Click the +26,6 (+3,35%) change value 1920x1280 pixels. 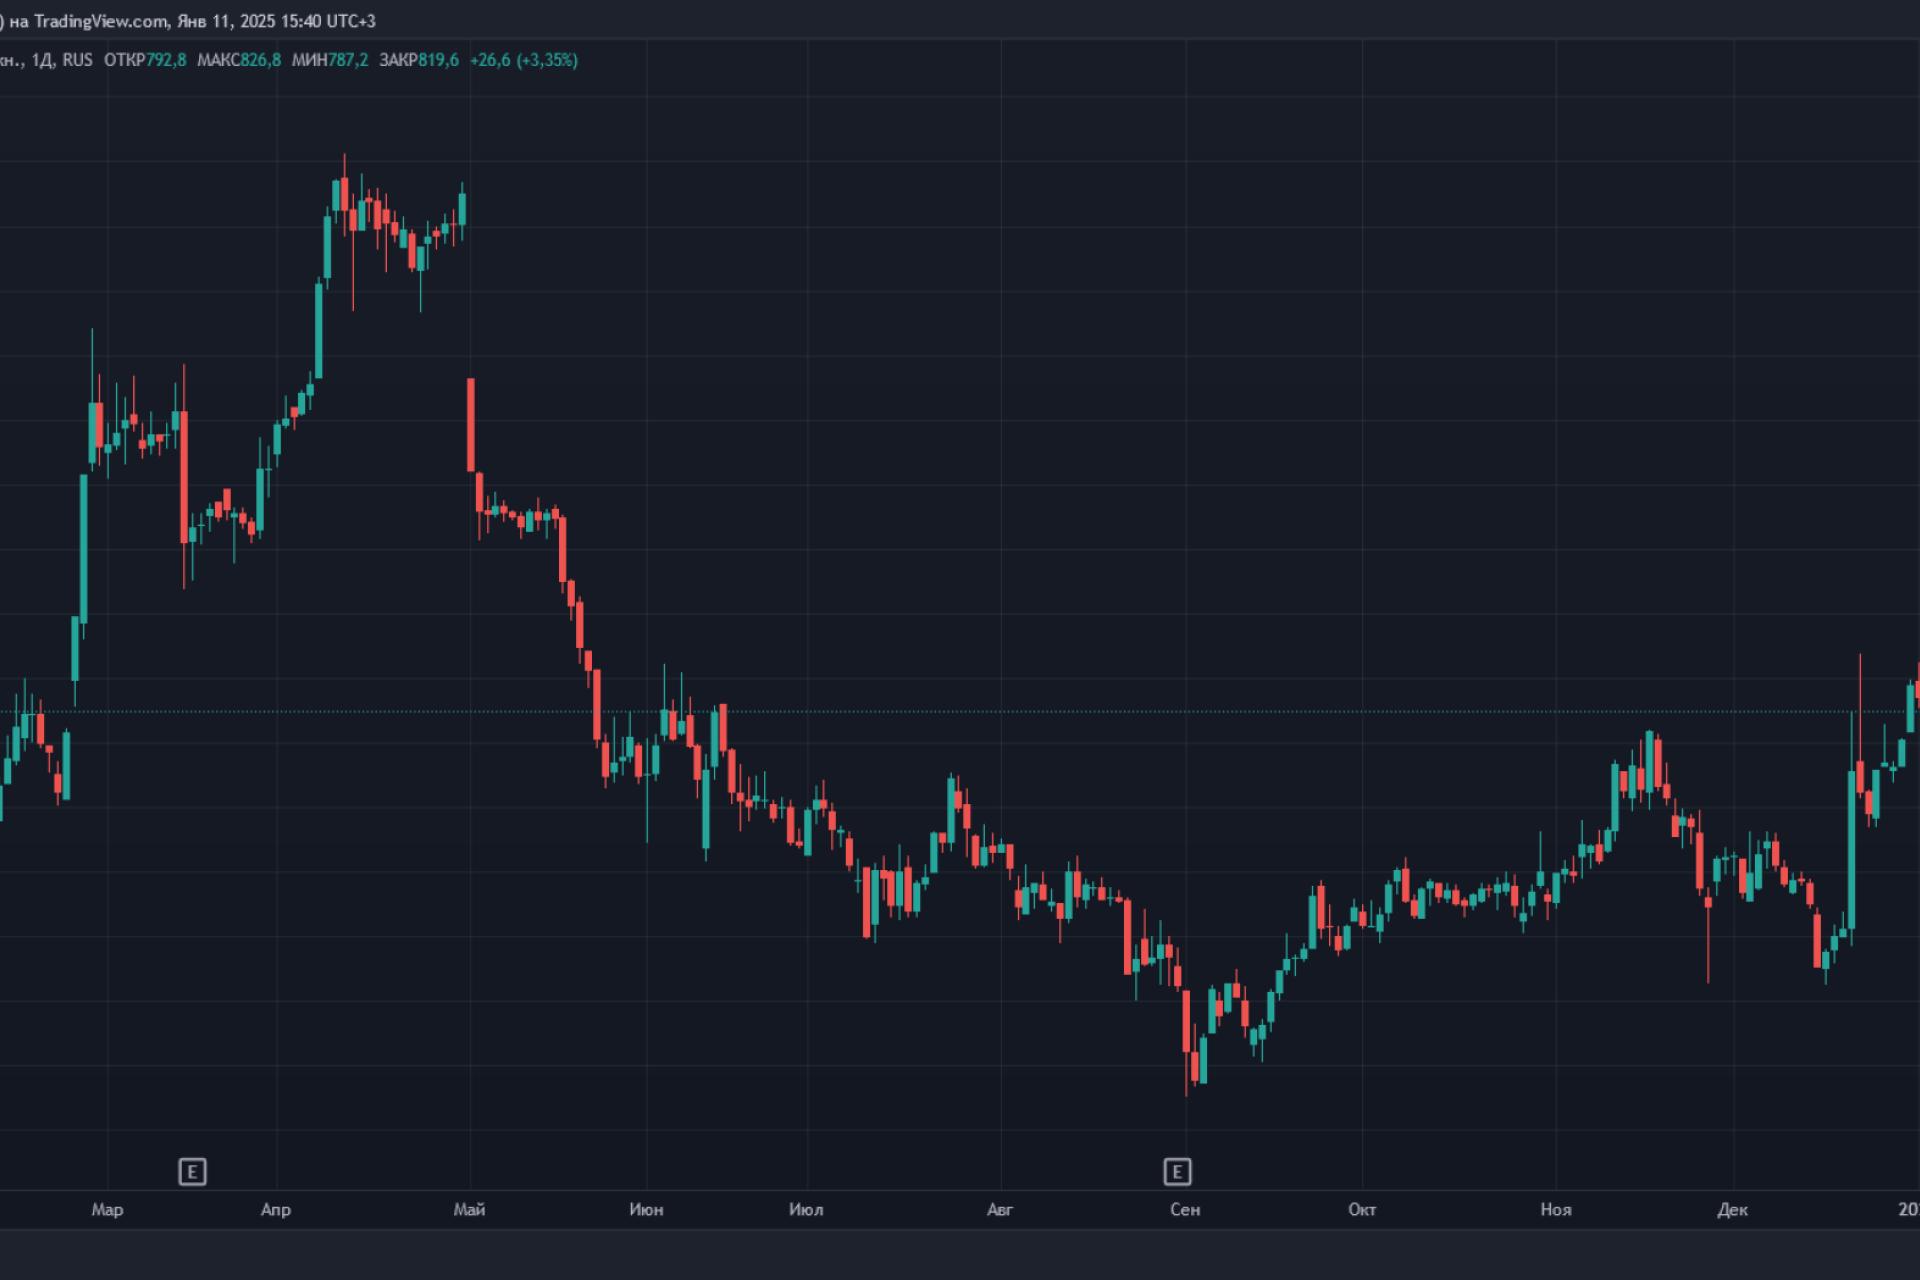coord(524,60)
